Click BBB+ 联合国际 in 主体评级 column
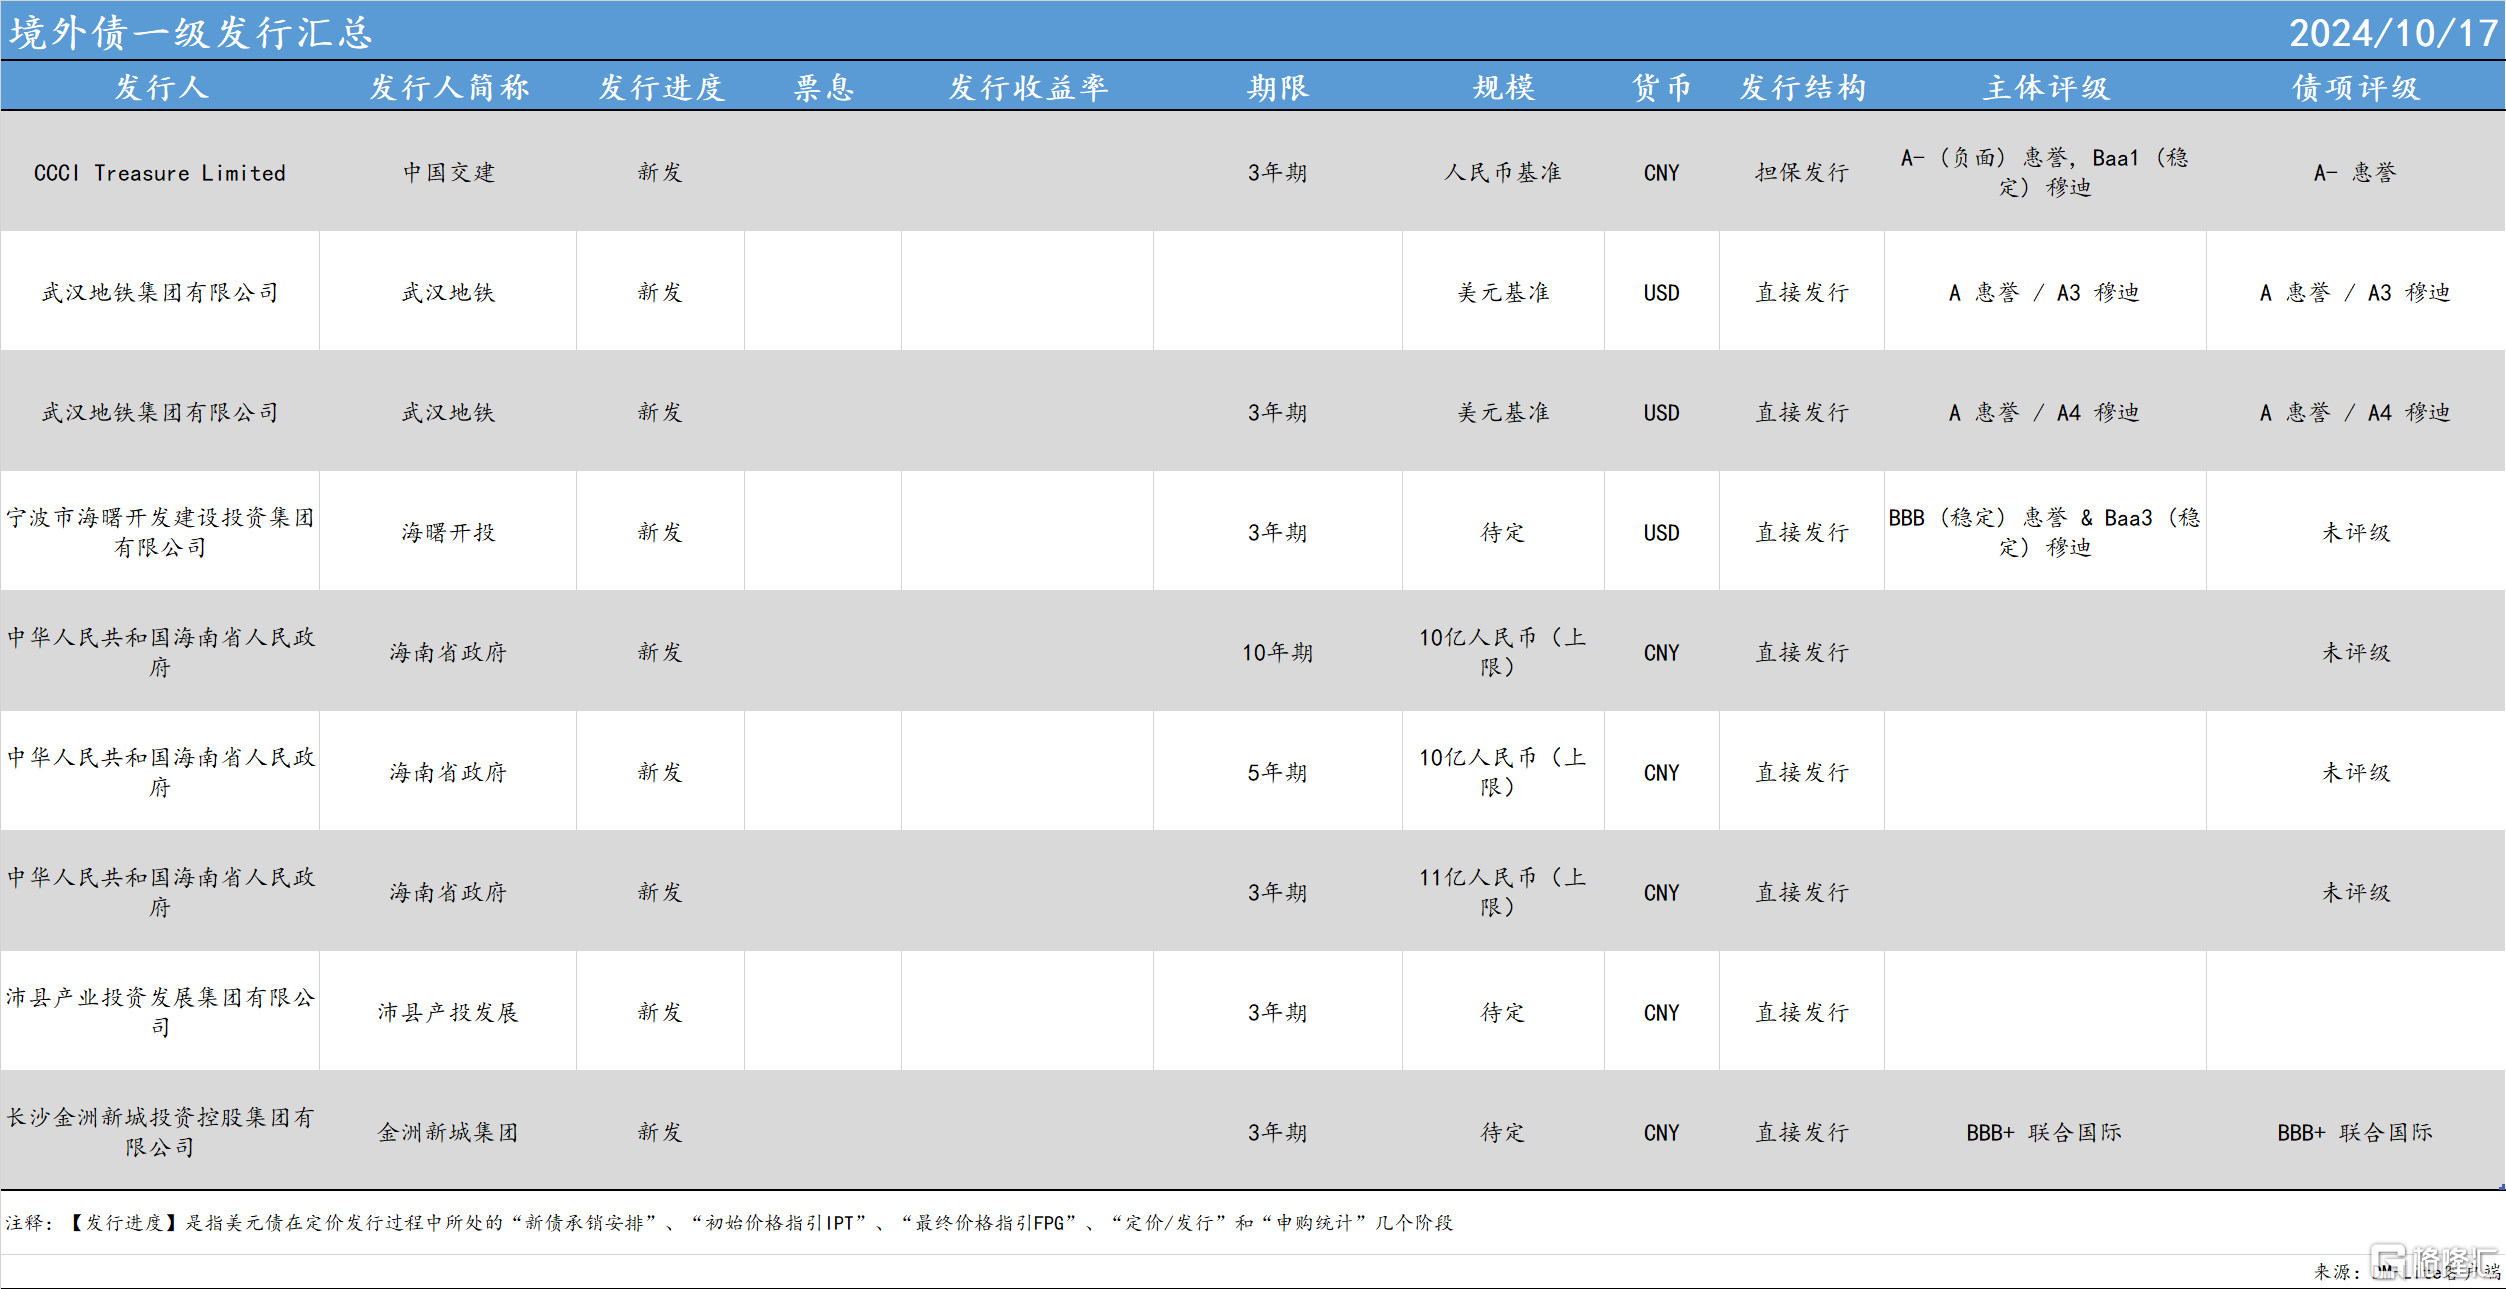This screenshot has height=1289, width=2506. pos(2044,1132)
